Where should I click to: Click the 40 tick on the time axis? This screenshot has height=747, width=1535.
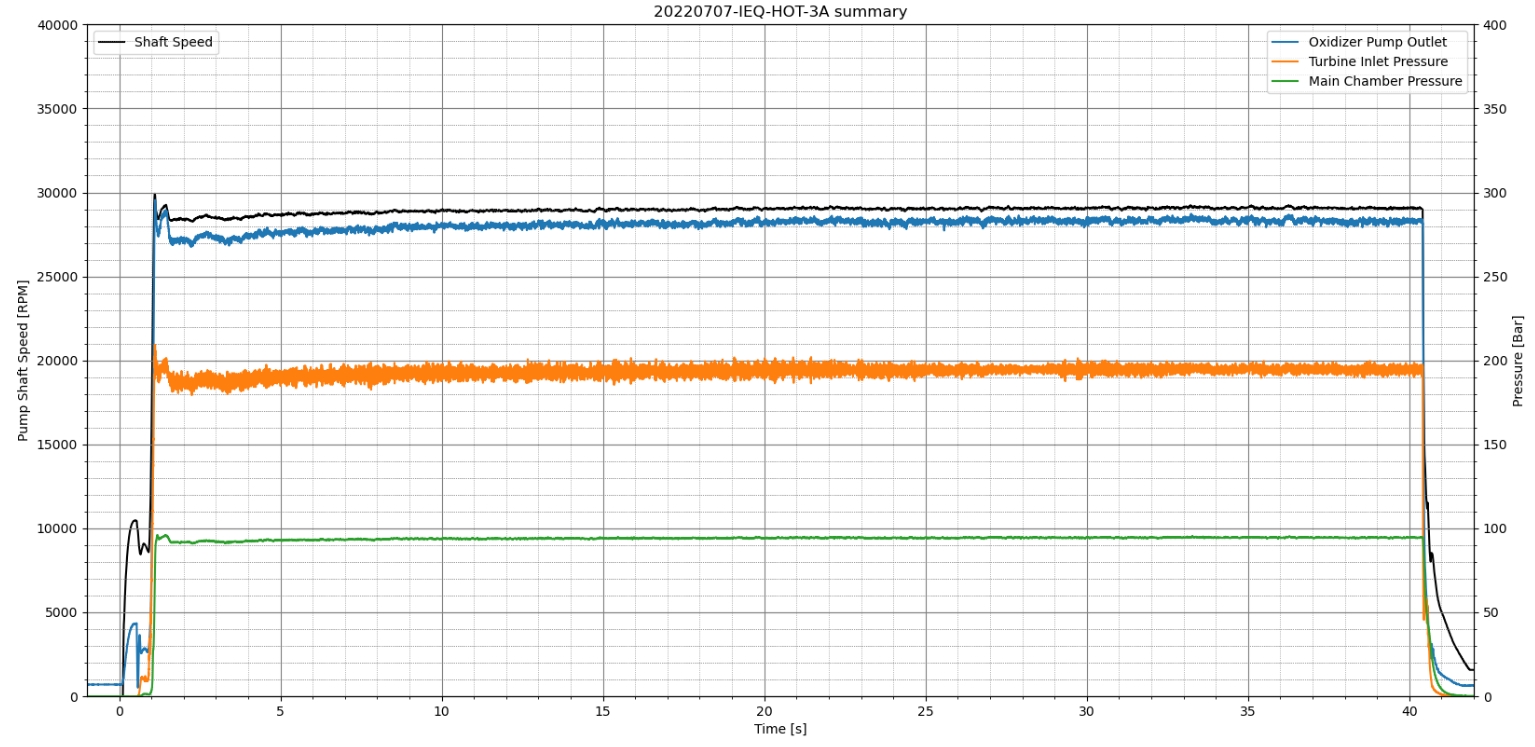click(1409, 711)
